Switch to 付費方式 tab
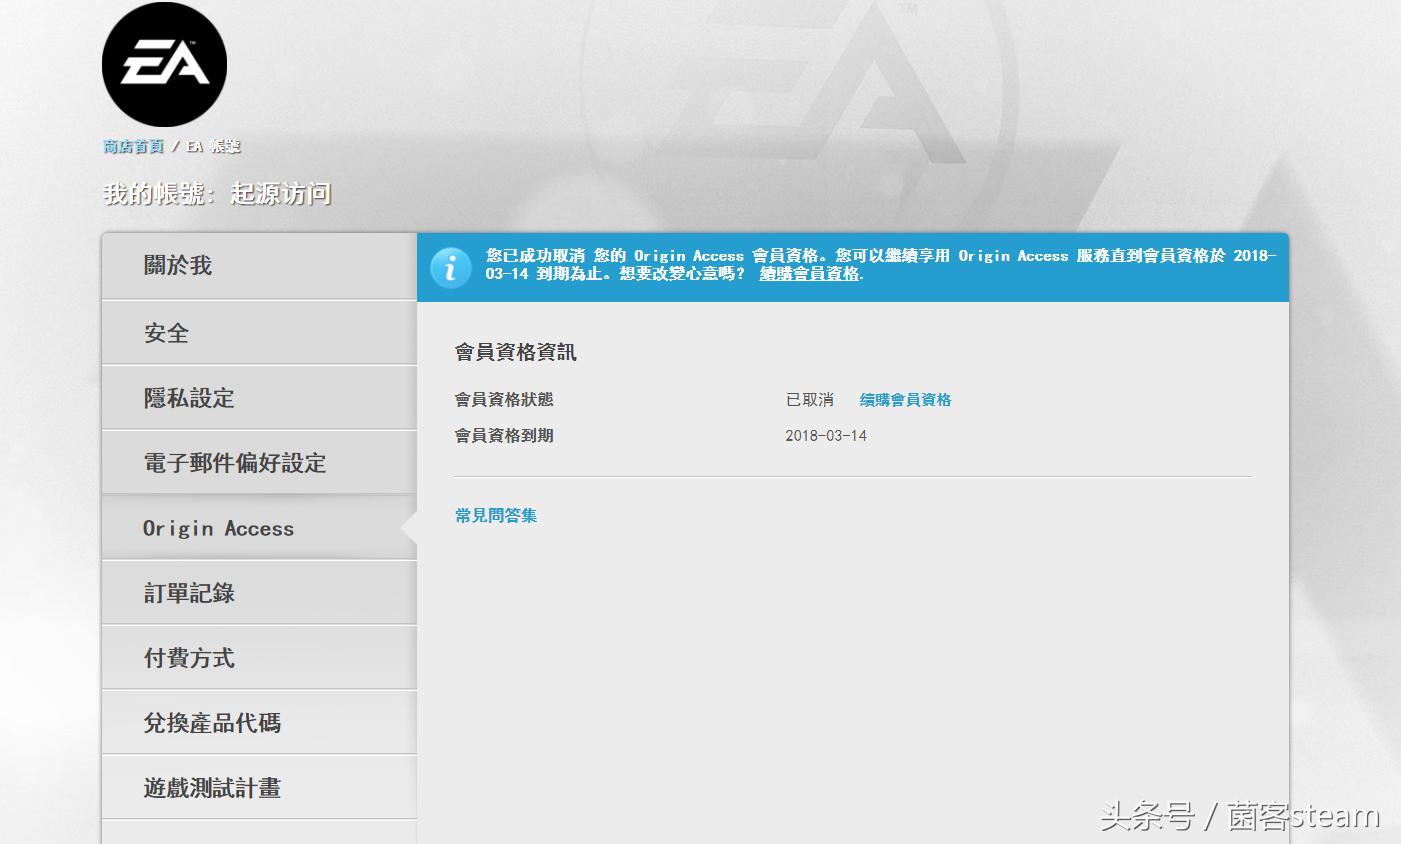The height and width of the screenshot is (844, 1401). (259, 658)
